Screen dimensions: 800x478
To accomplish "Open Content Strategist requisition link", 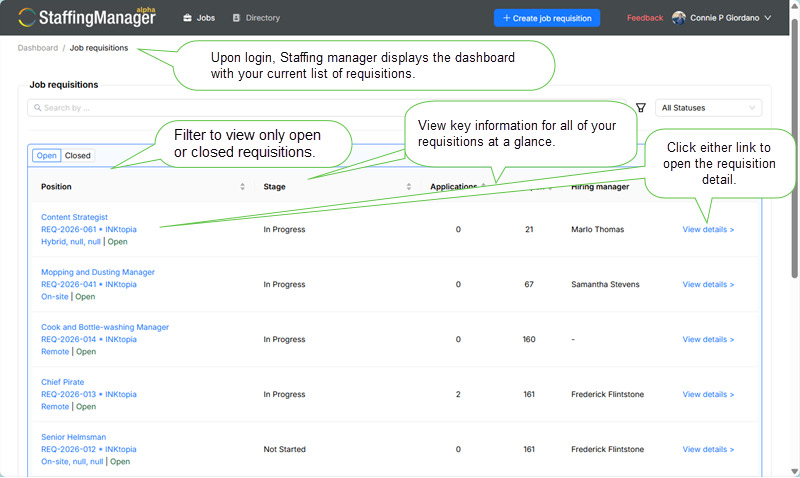I will click(x=74, y=217).
